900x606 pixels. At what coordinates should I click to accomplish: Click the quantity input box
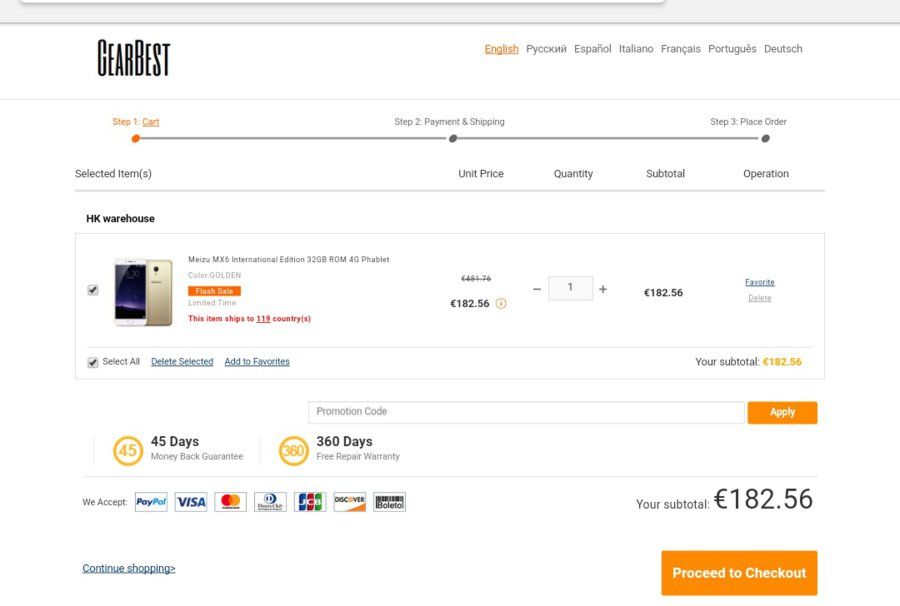570,288
